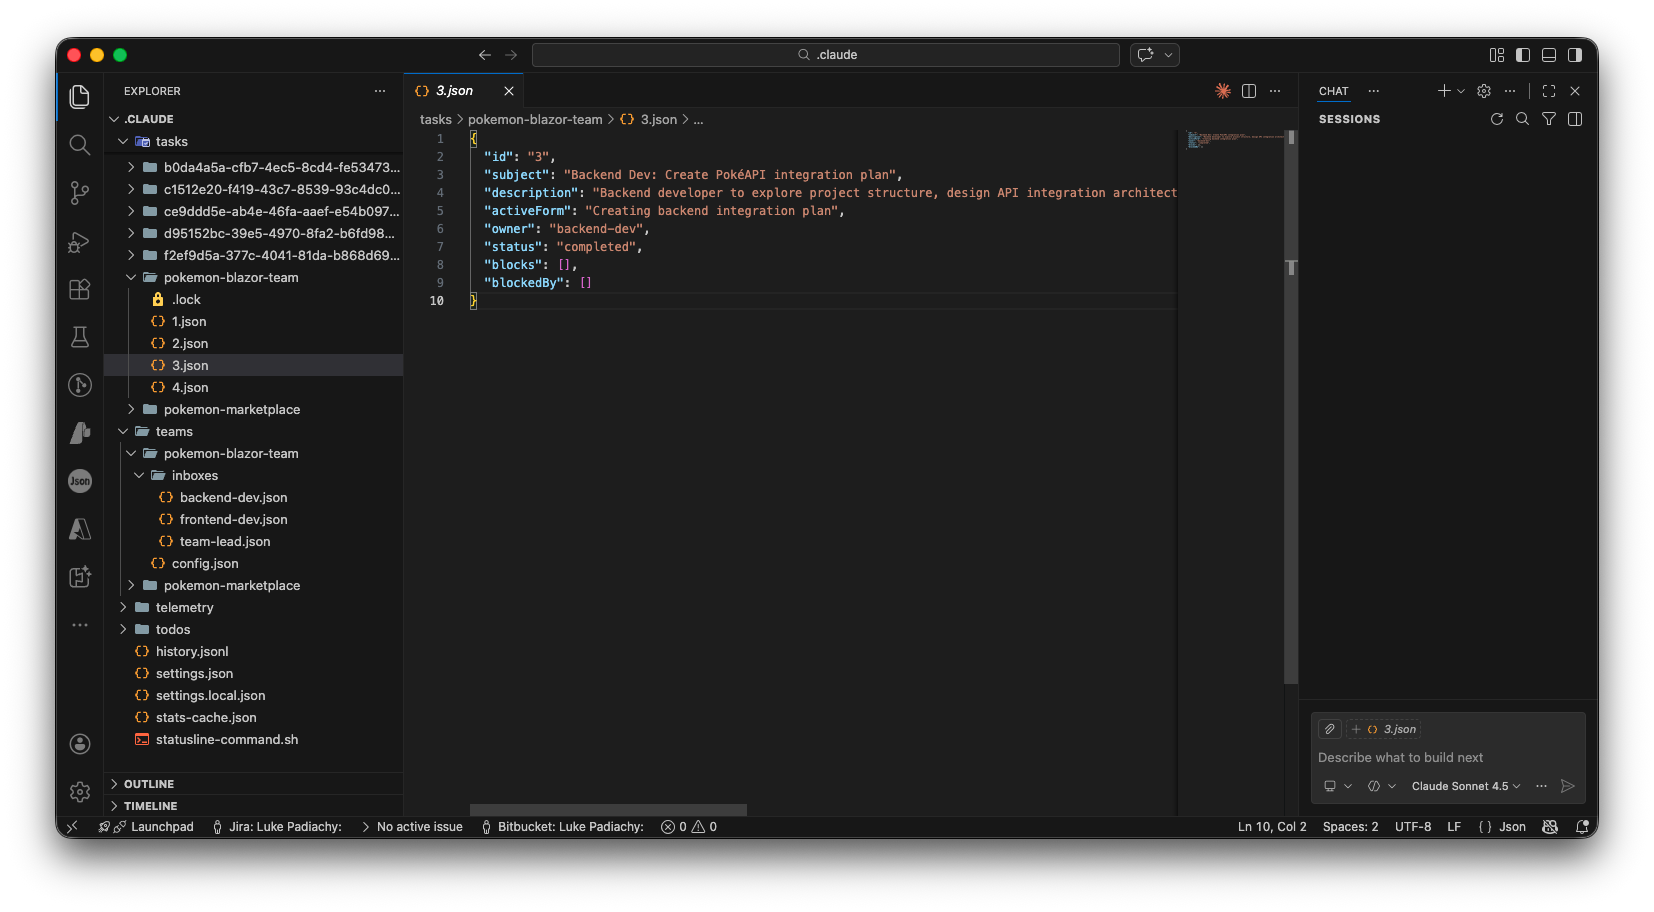
Task: Filter the chat sessions
Action: pyautogui.click(x=1548, y=119)
